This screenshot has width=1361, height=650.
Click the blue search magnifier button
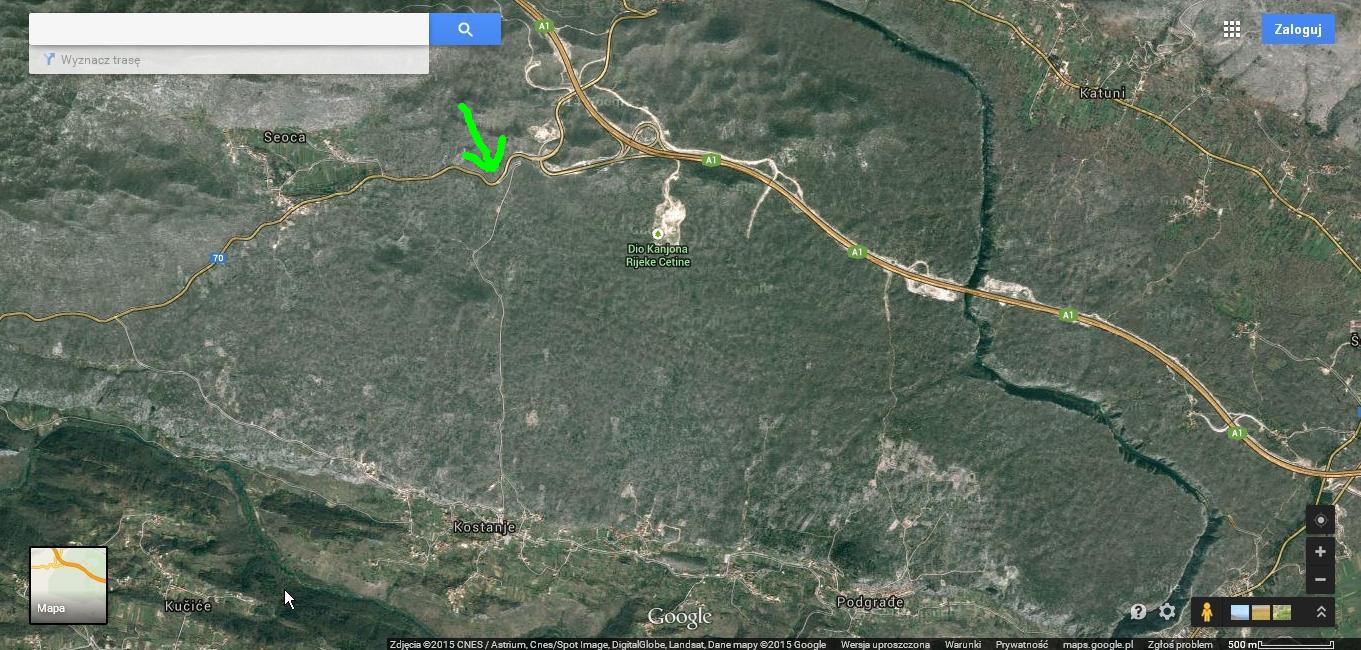click(465, 29)
